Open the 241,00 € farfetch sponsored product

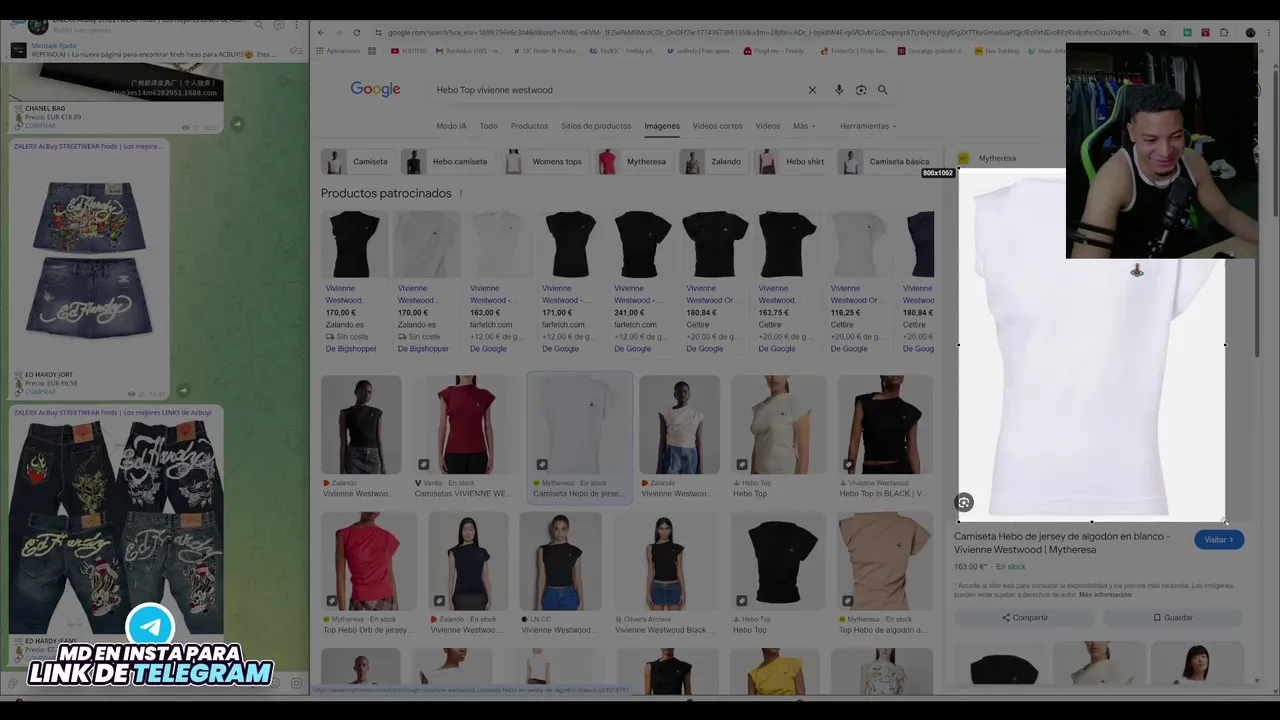[642, 282]
